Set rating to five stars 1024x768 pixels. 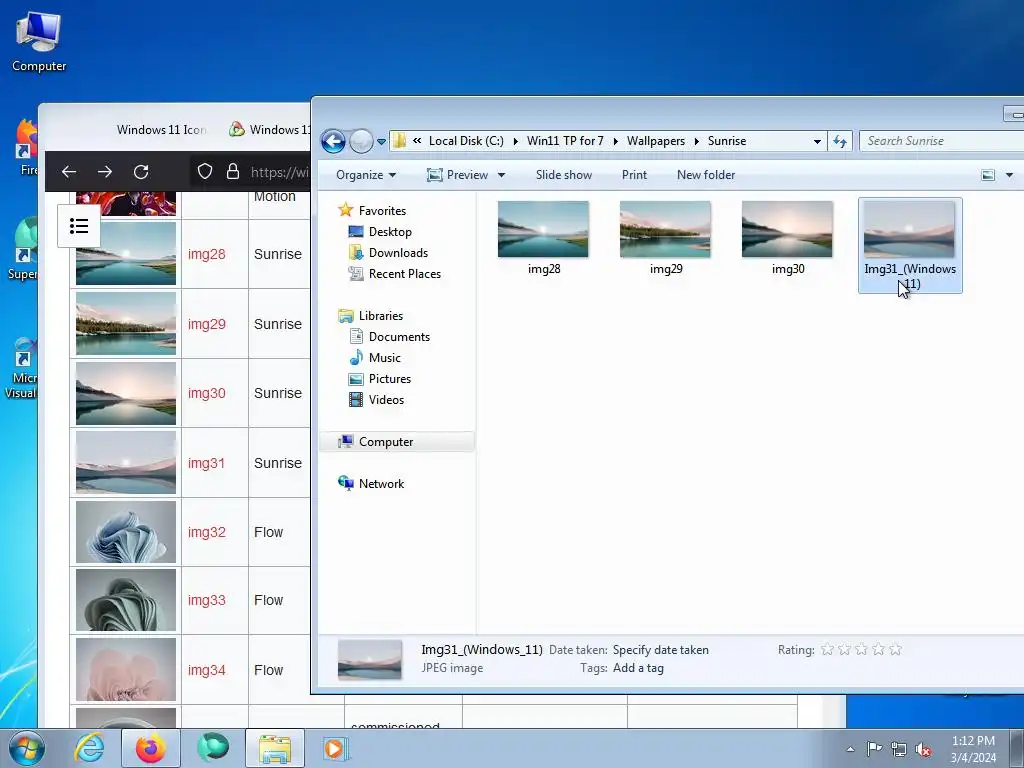(895, 650)
